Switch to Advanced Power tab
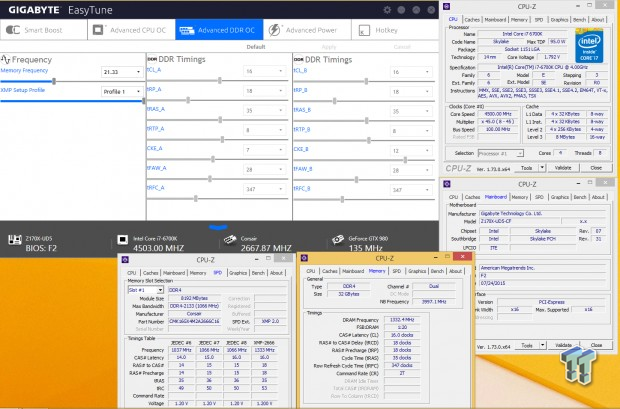 (307, 30)
